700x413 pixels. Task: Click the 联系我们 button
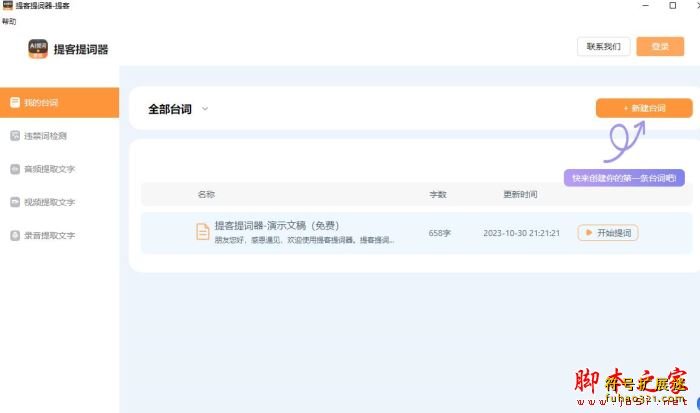(x=604, y=46)
